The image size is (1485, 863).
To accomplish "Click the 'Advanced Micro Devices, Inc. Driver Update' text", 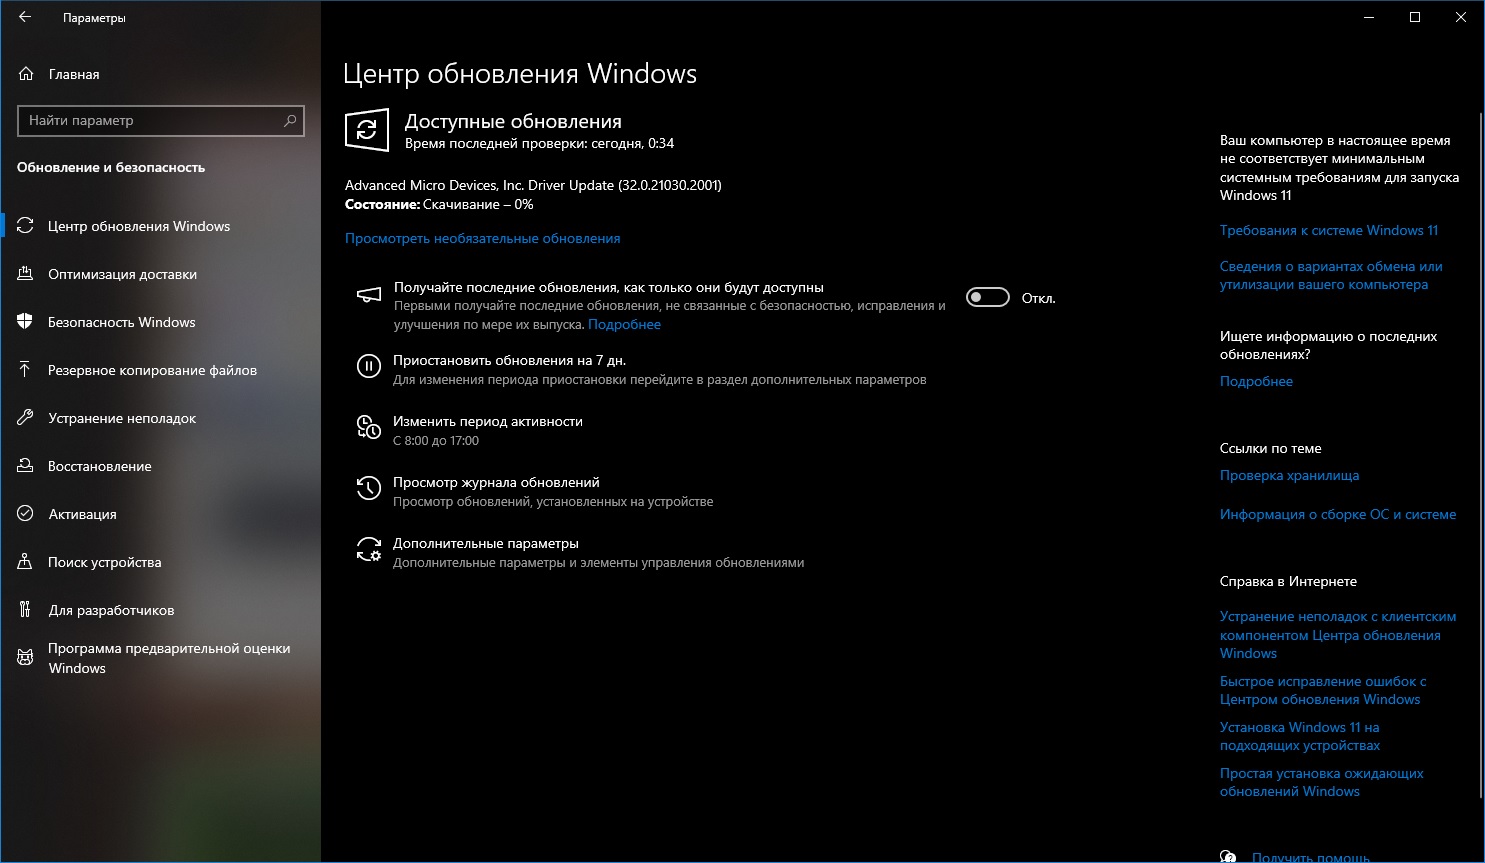I will click(533, 185).
